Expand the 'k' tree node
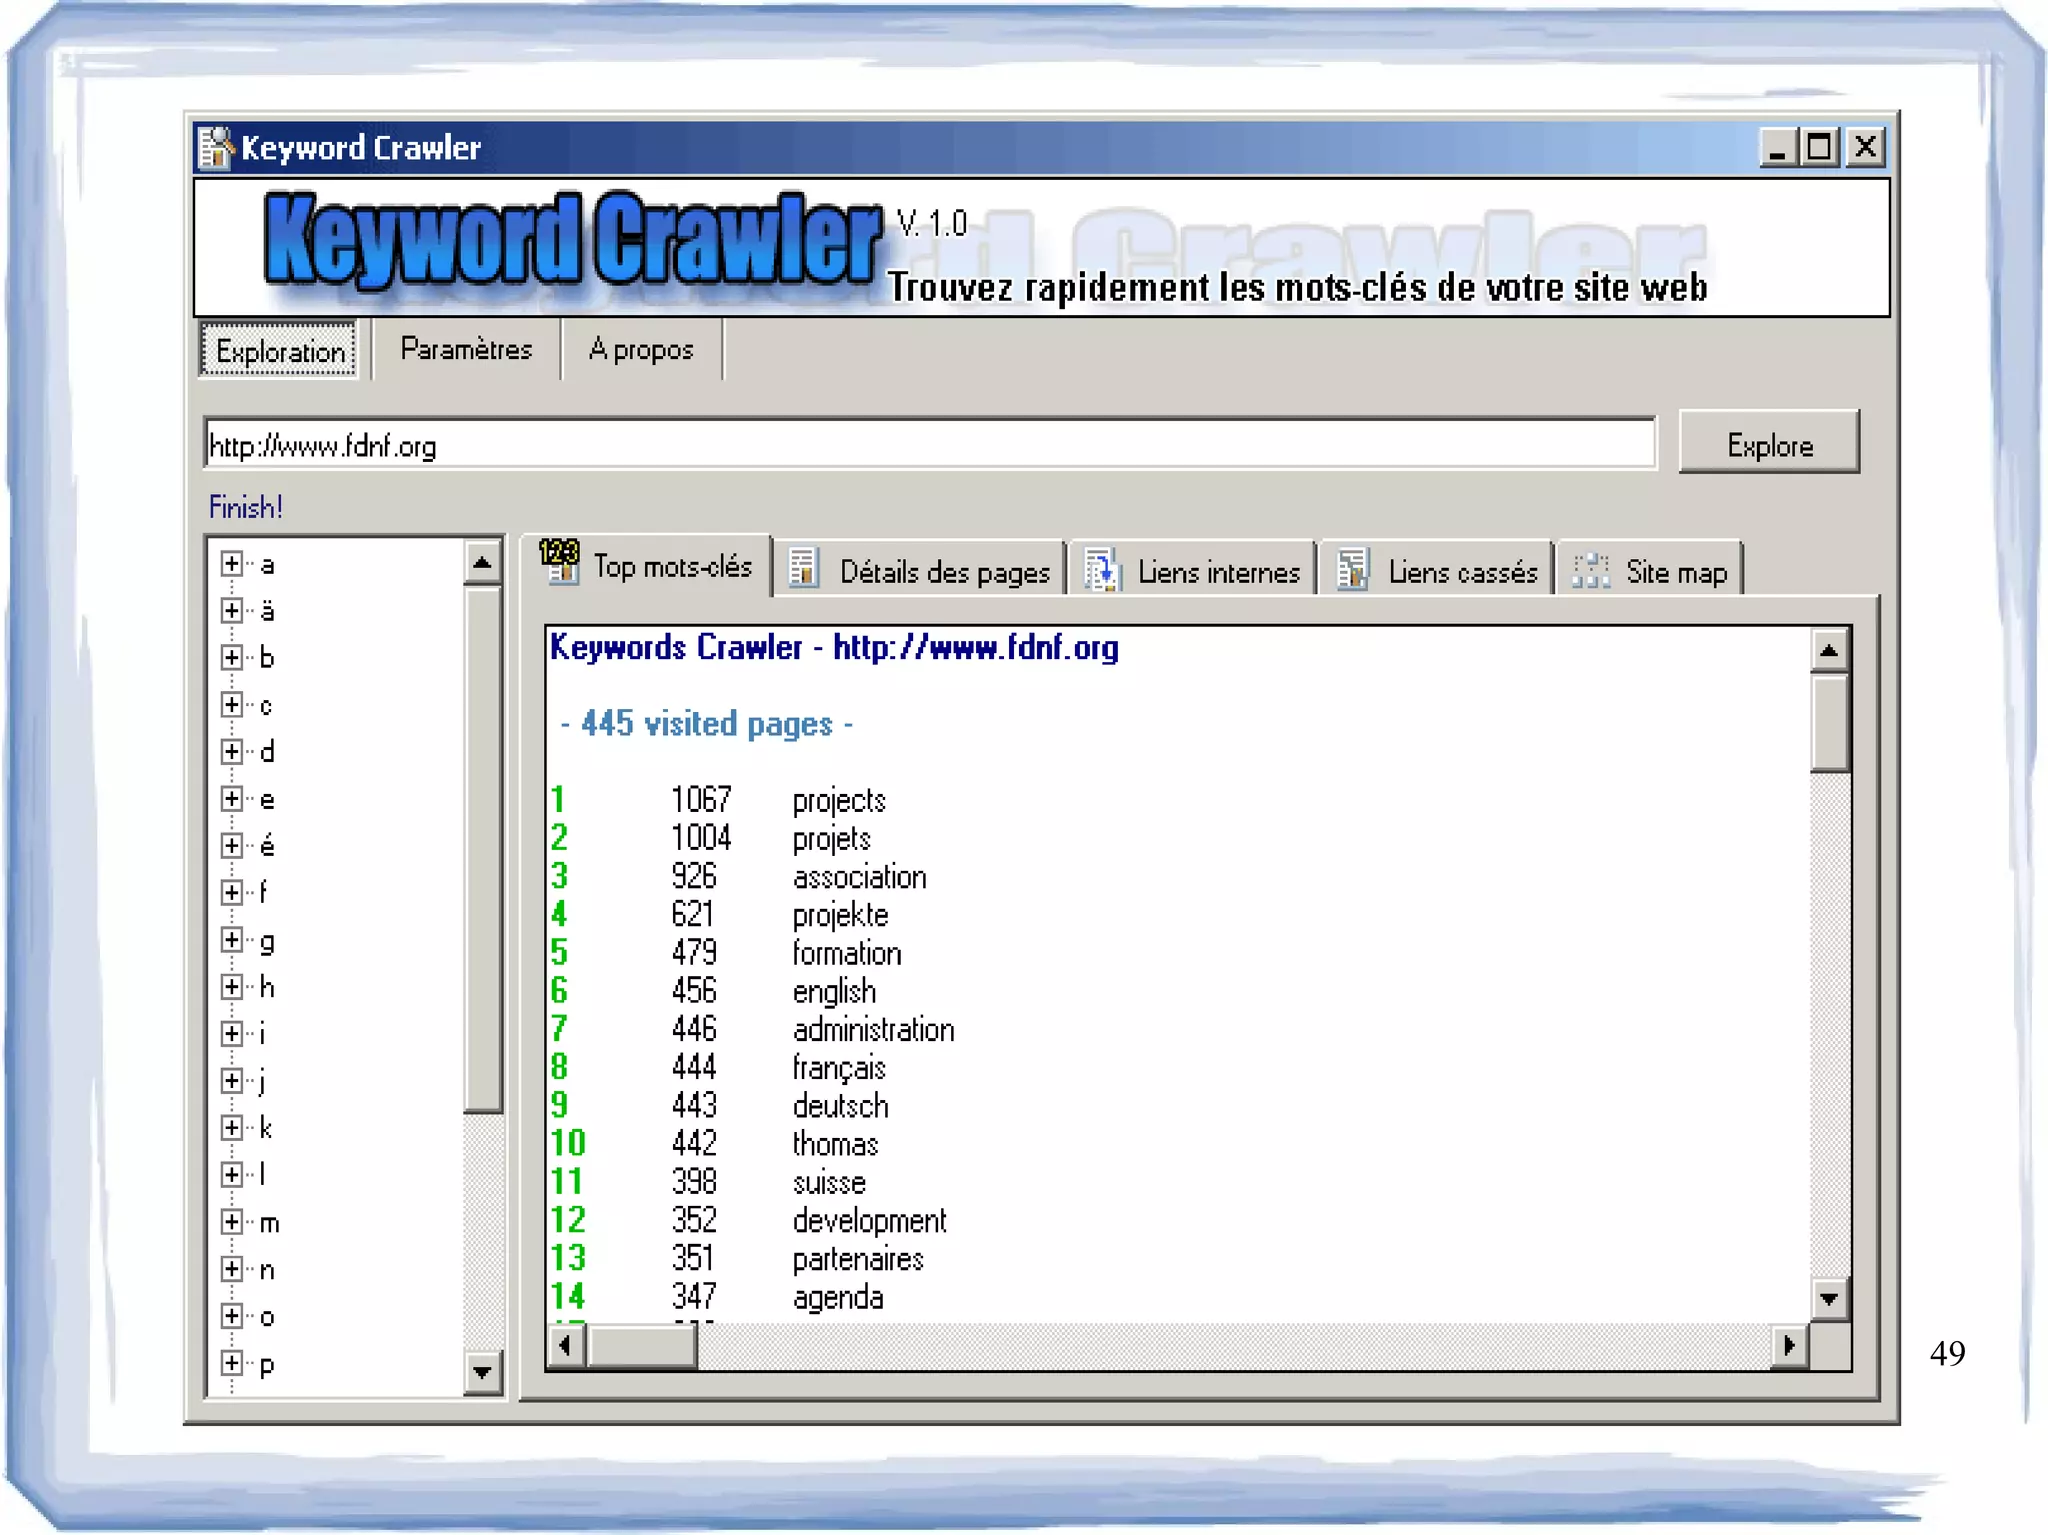Image resolution: width=2048 pixels, height=1535 pixels. pyautogui.click(x=231, y=1127)
